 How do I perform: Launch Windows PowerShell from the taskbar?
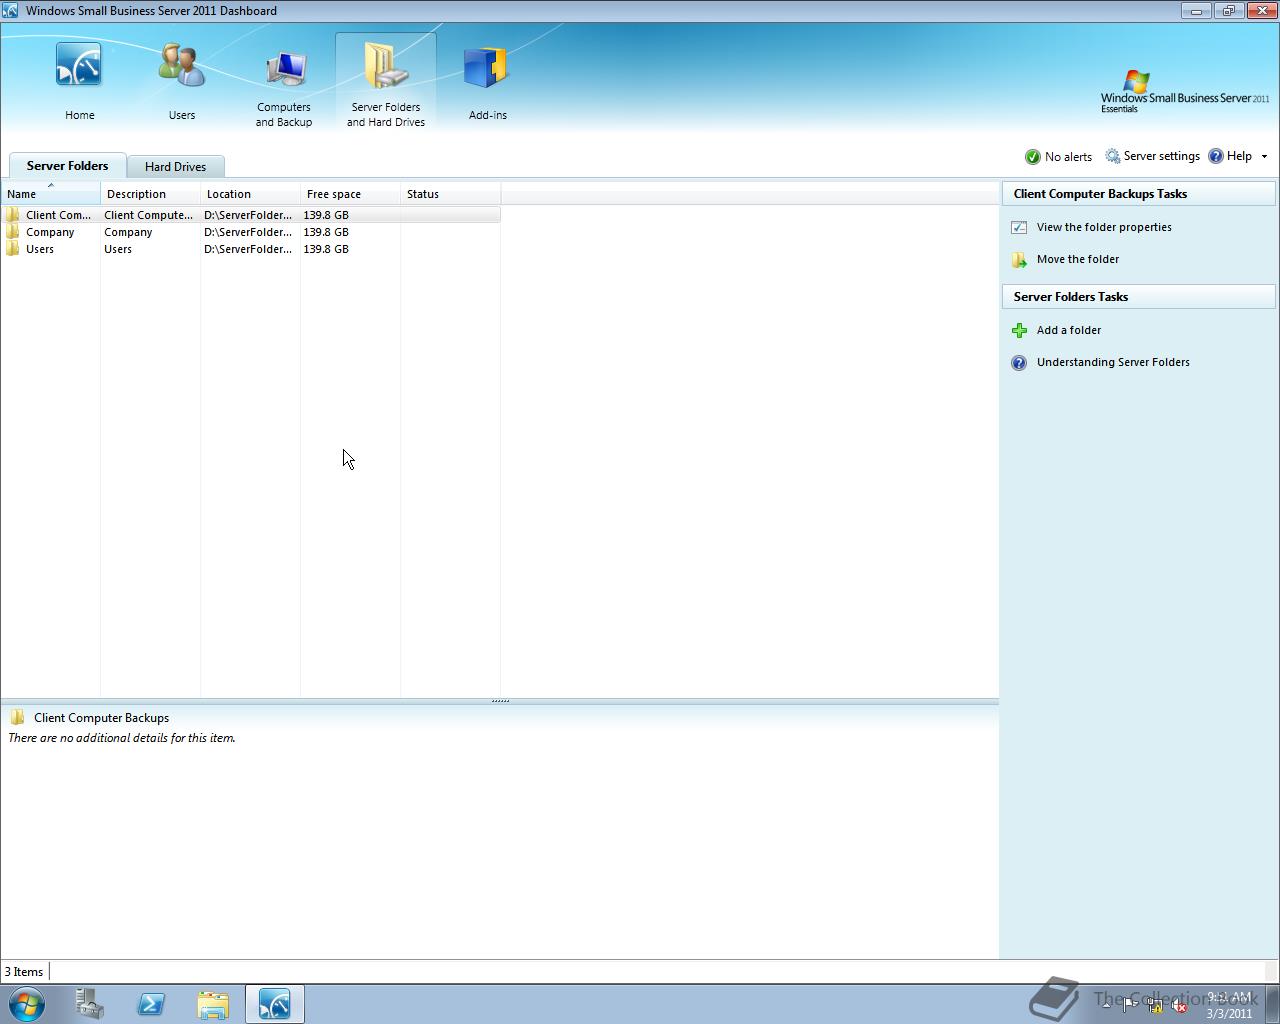(151, 1004)
